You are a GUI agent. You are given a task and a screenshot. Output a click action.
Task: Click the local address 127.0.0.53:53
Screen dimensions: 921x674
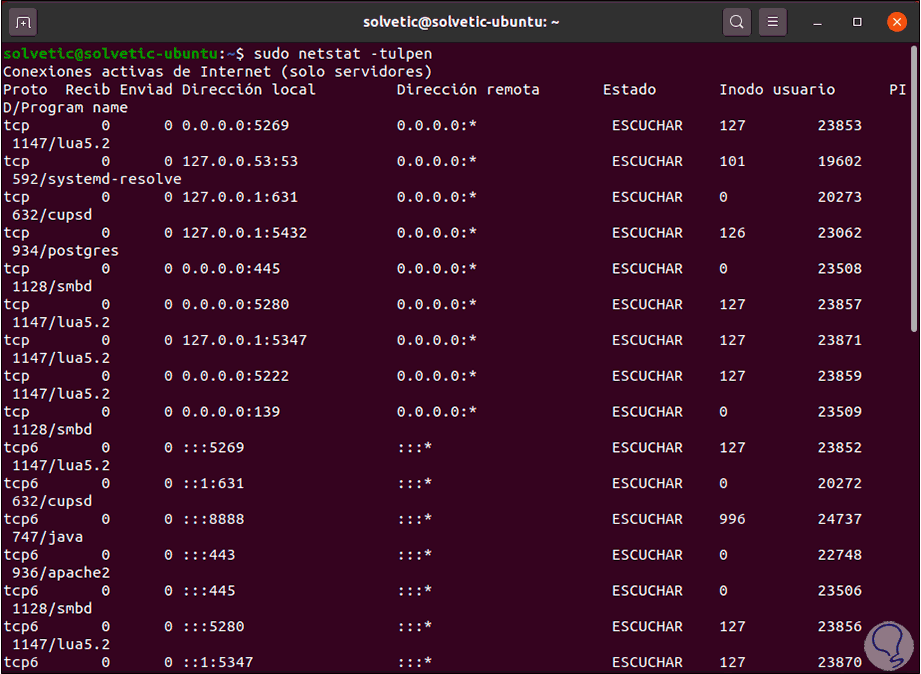click(x=240, y=162)
